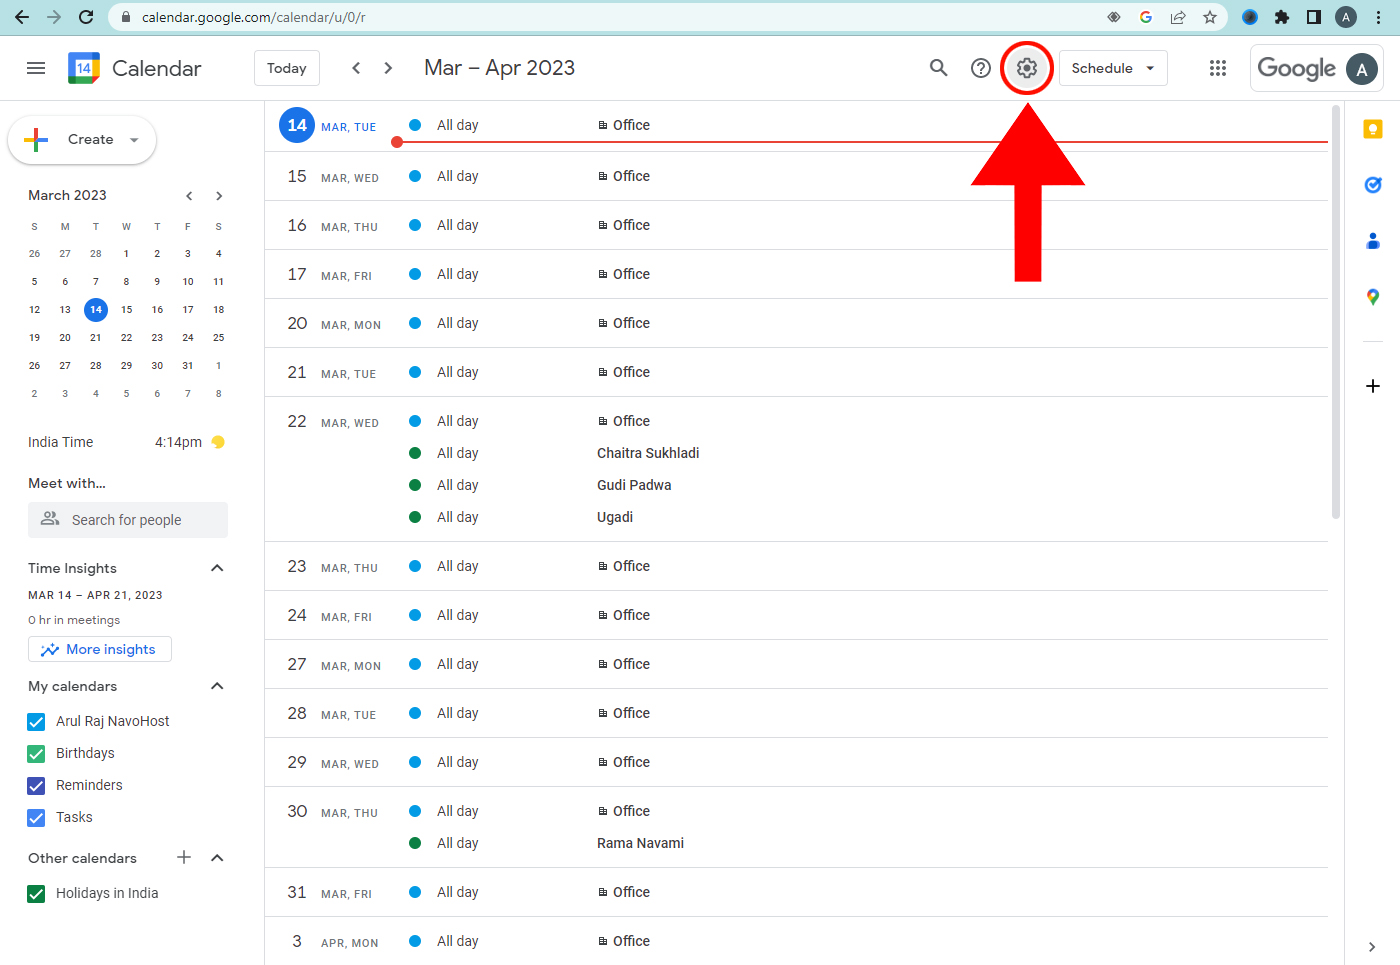
Task: Open the More insights link
Action: (x=100, y=650)
